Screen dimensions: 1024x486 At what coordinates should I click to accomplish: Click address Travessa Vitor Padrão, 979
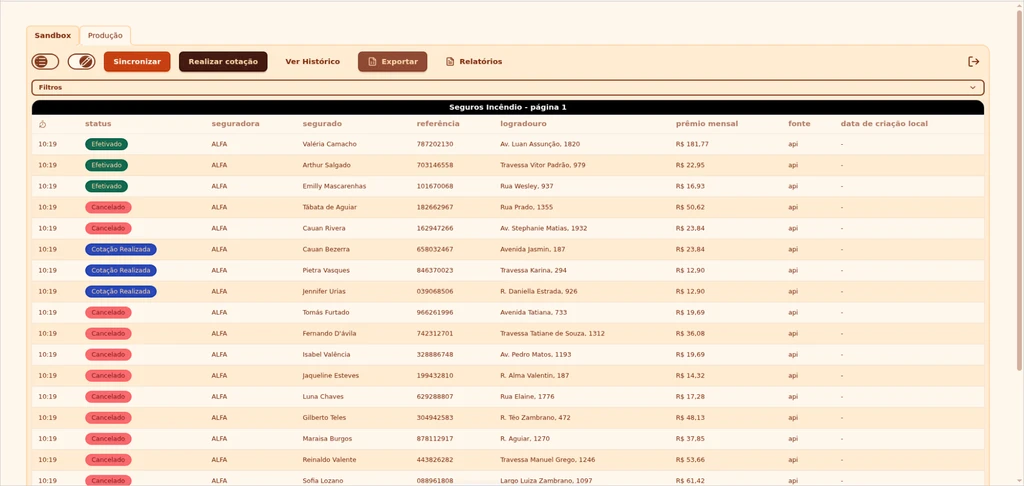(543, 165)
